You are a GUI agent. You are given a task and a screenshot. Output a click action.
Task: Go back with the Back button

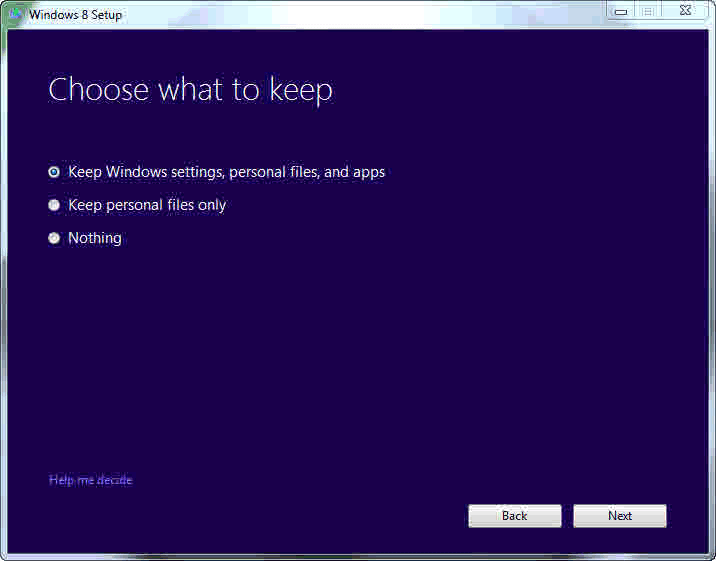(515, 516)
